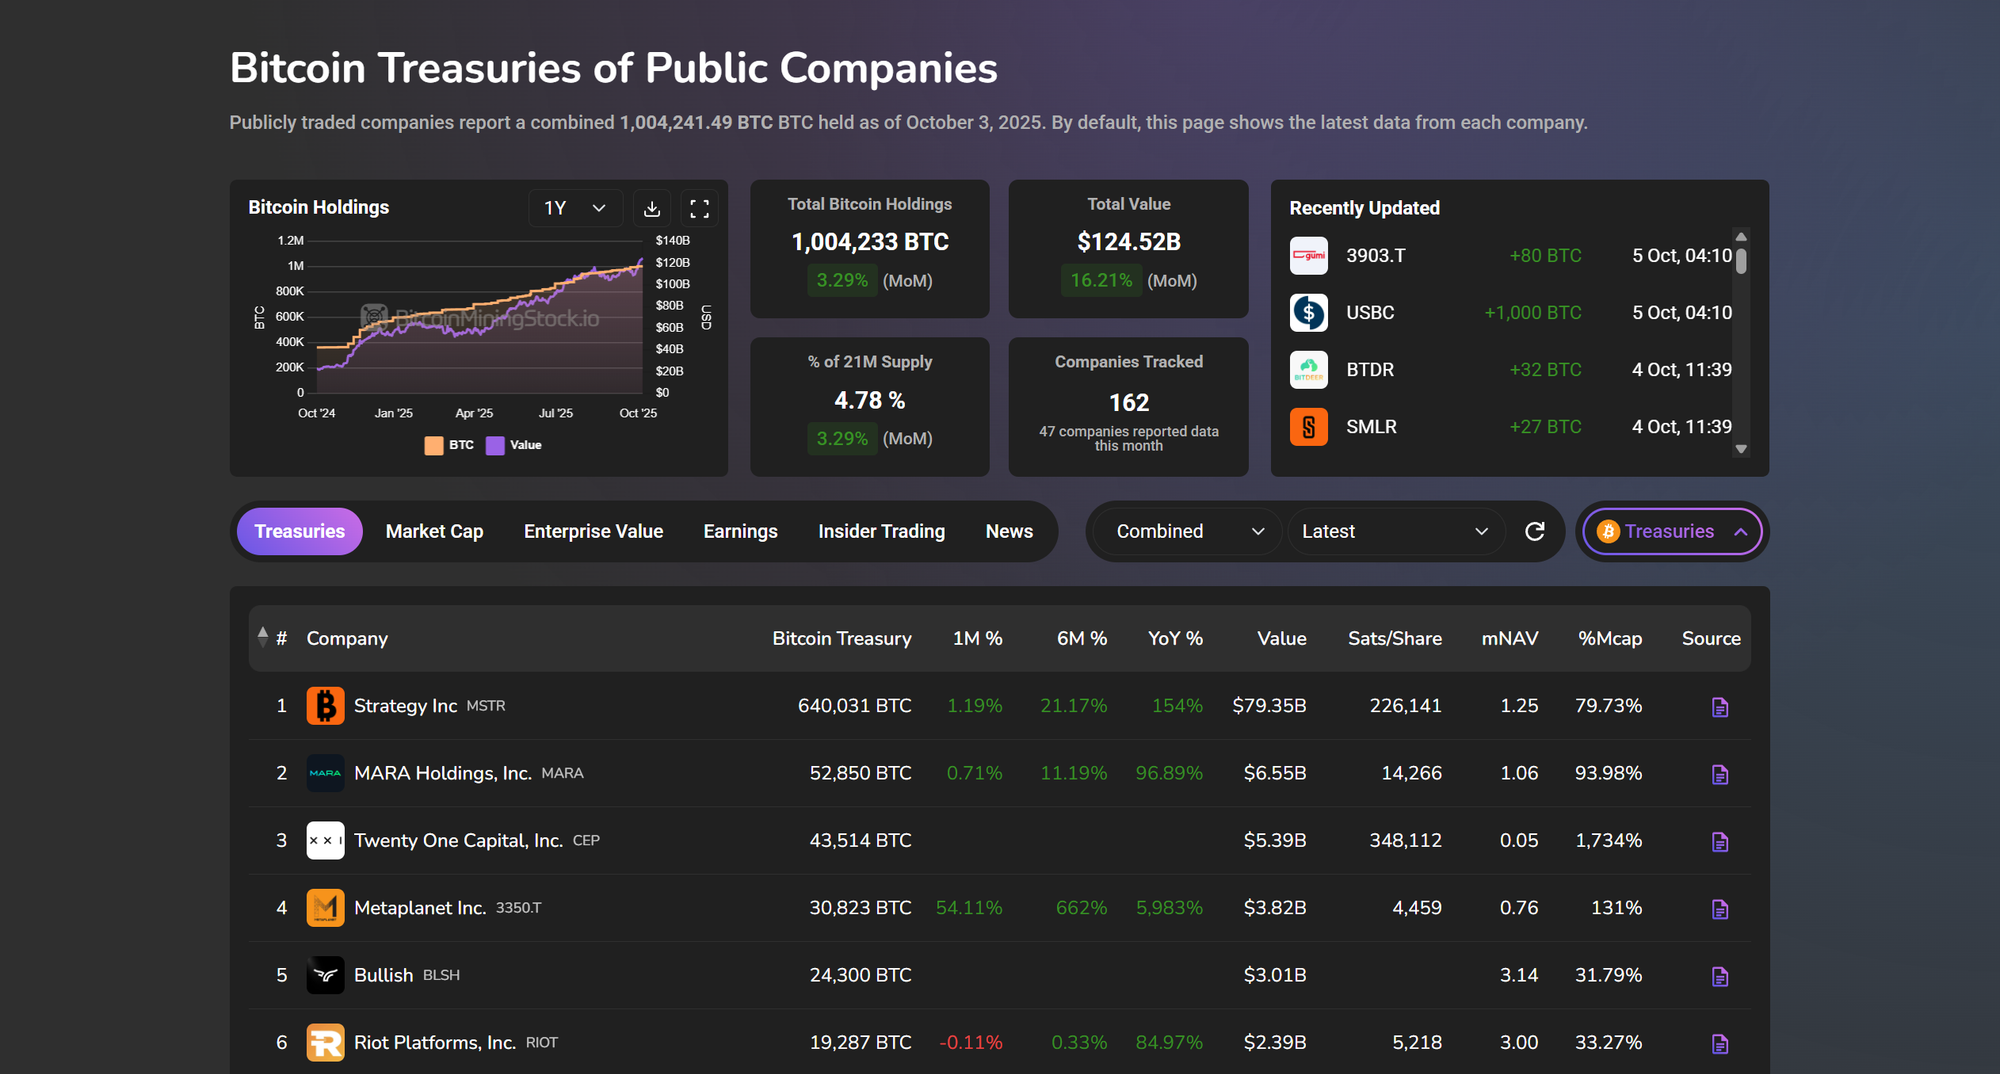Switch to the Market Cap tab
Viewport: 2000px width, 1074px height.
(x=434, y=531)
